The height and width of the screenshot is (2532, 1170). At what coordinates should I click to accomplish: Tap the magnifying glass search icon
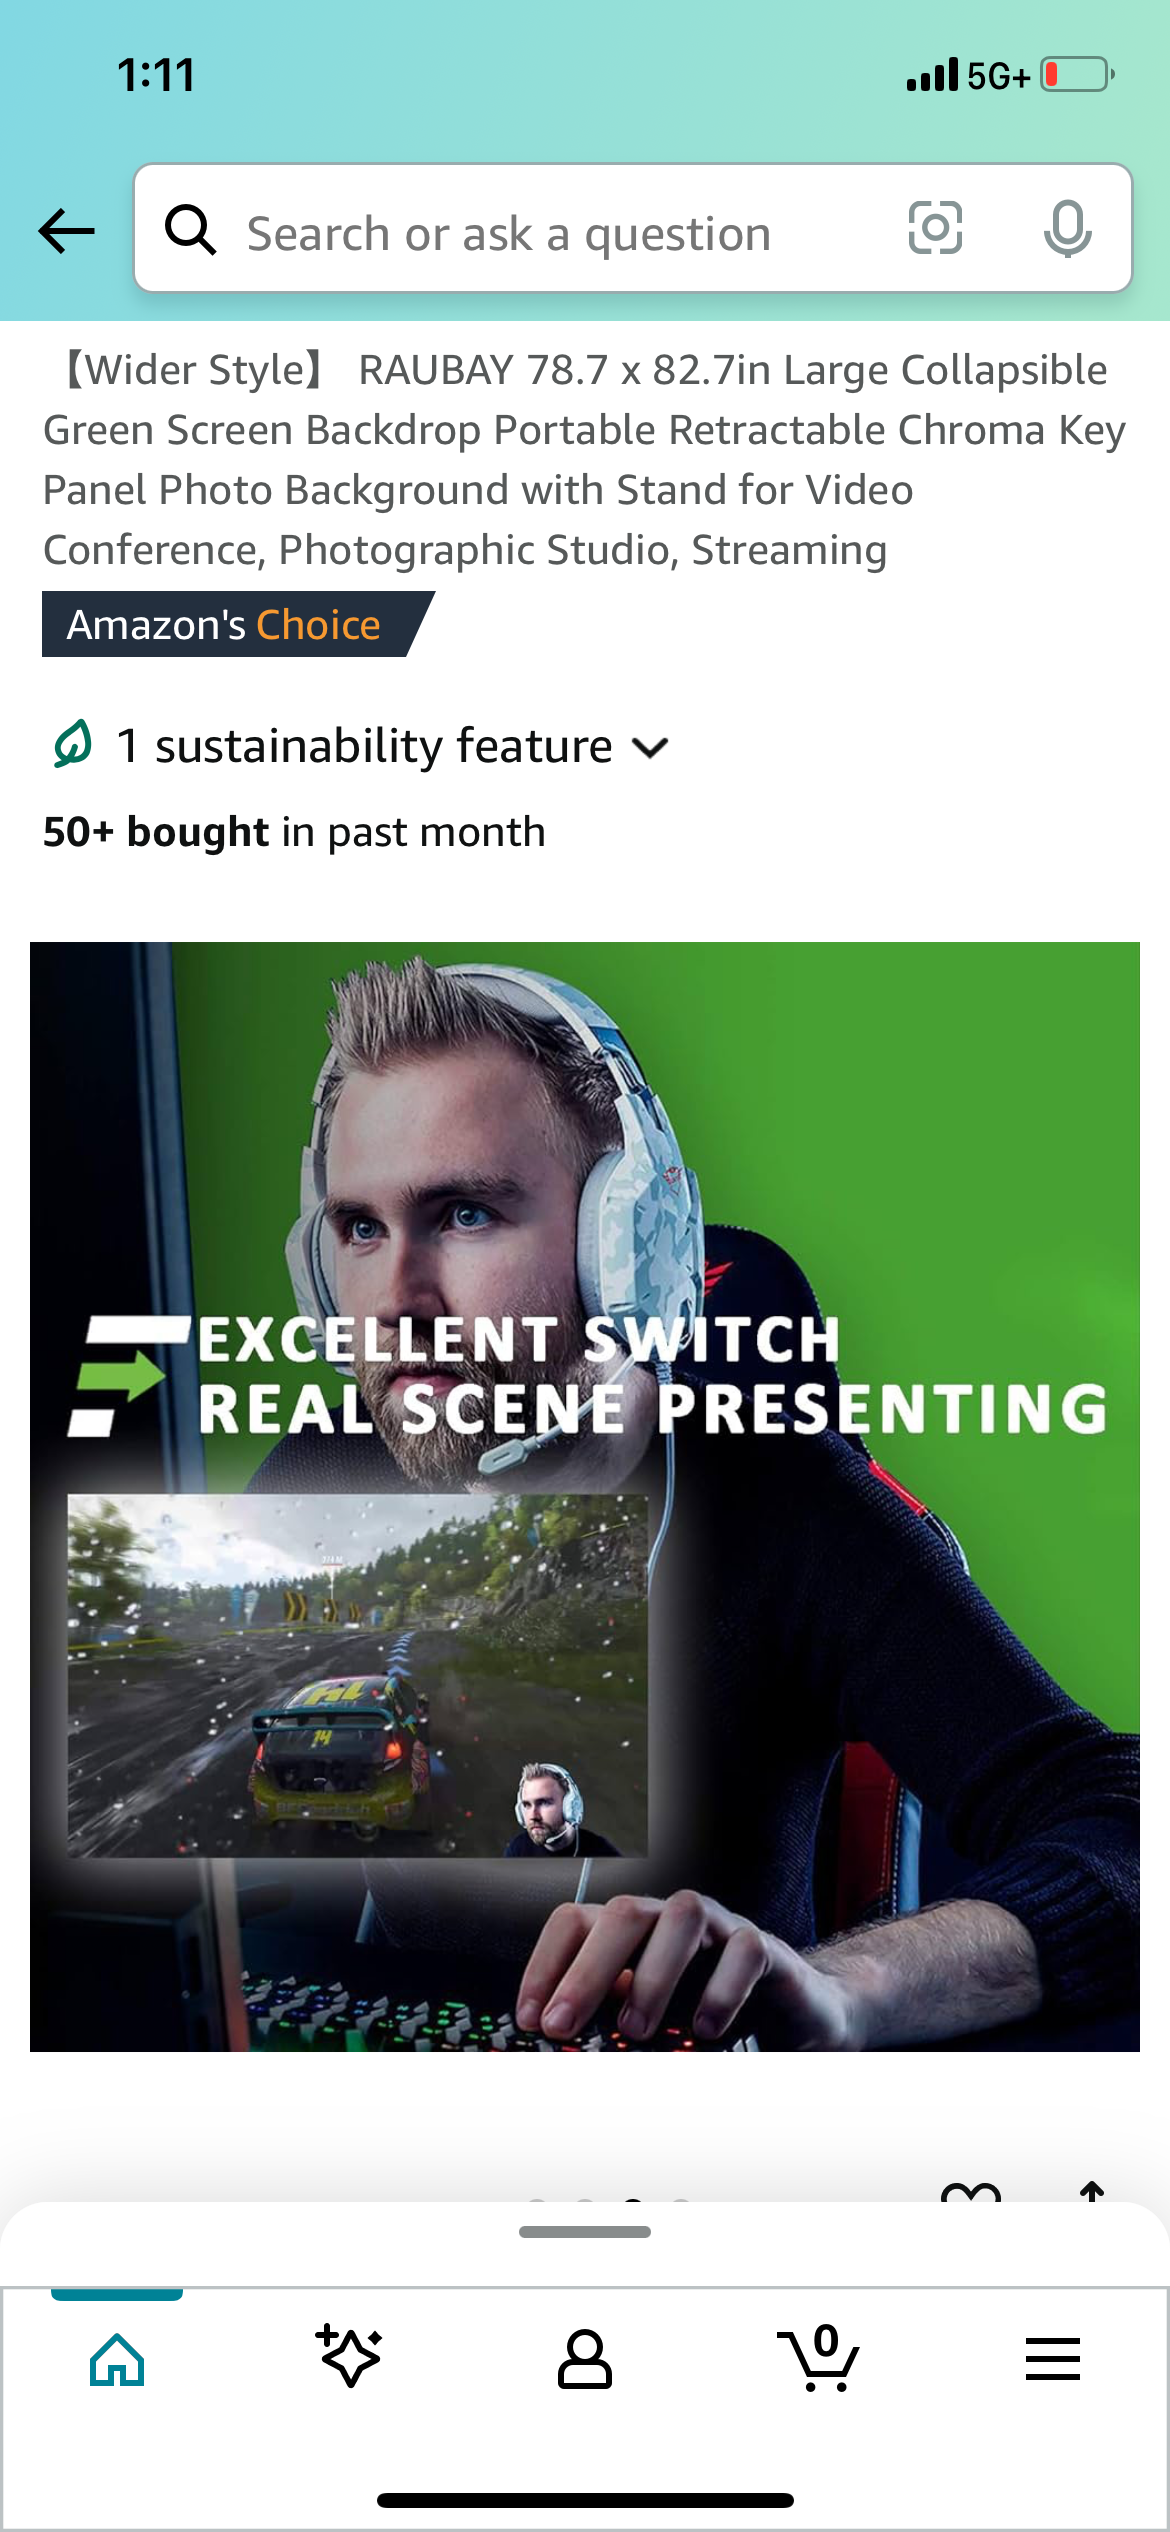point(190,230)
